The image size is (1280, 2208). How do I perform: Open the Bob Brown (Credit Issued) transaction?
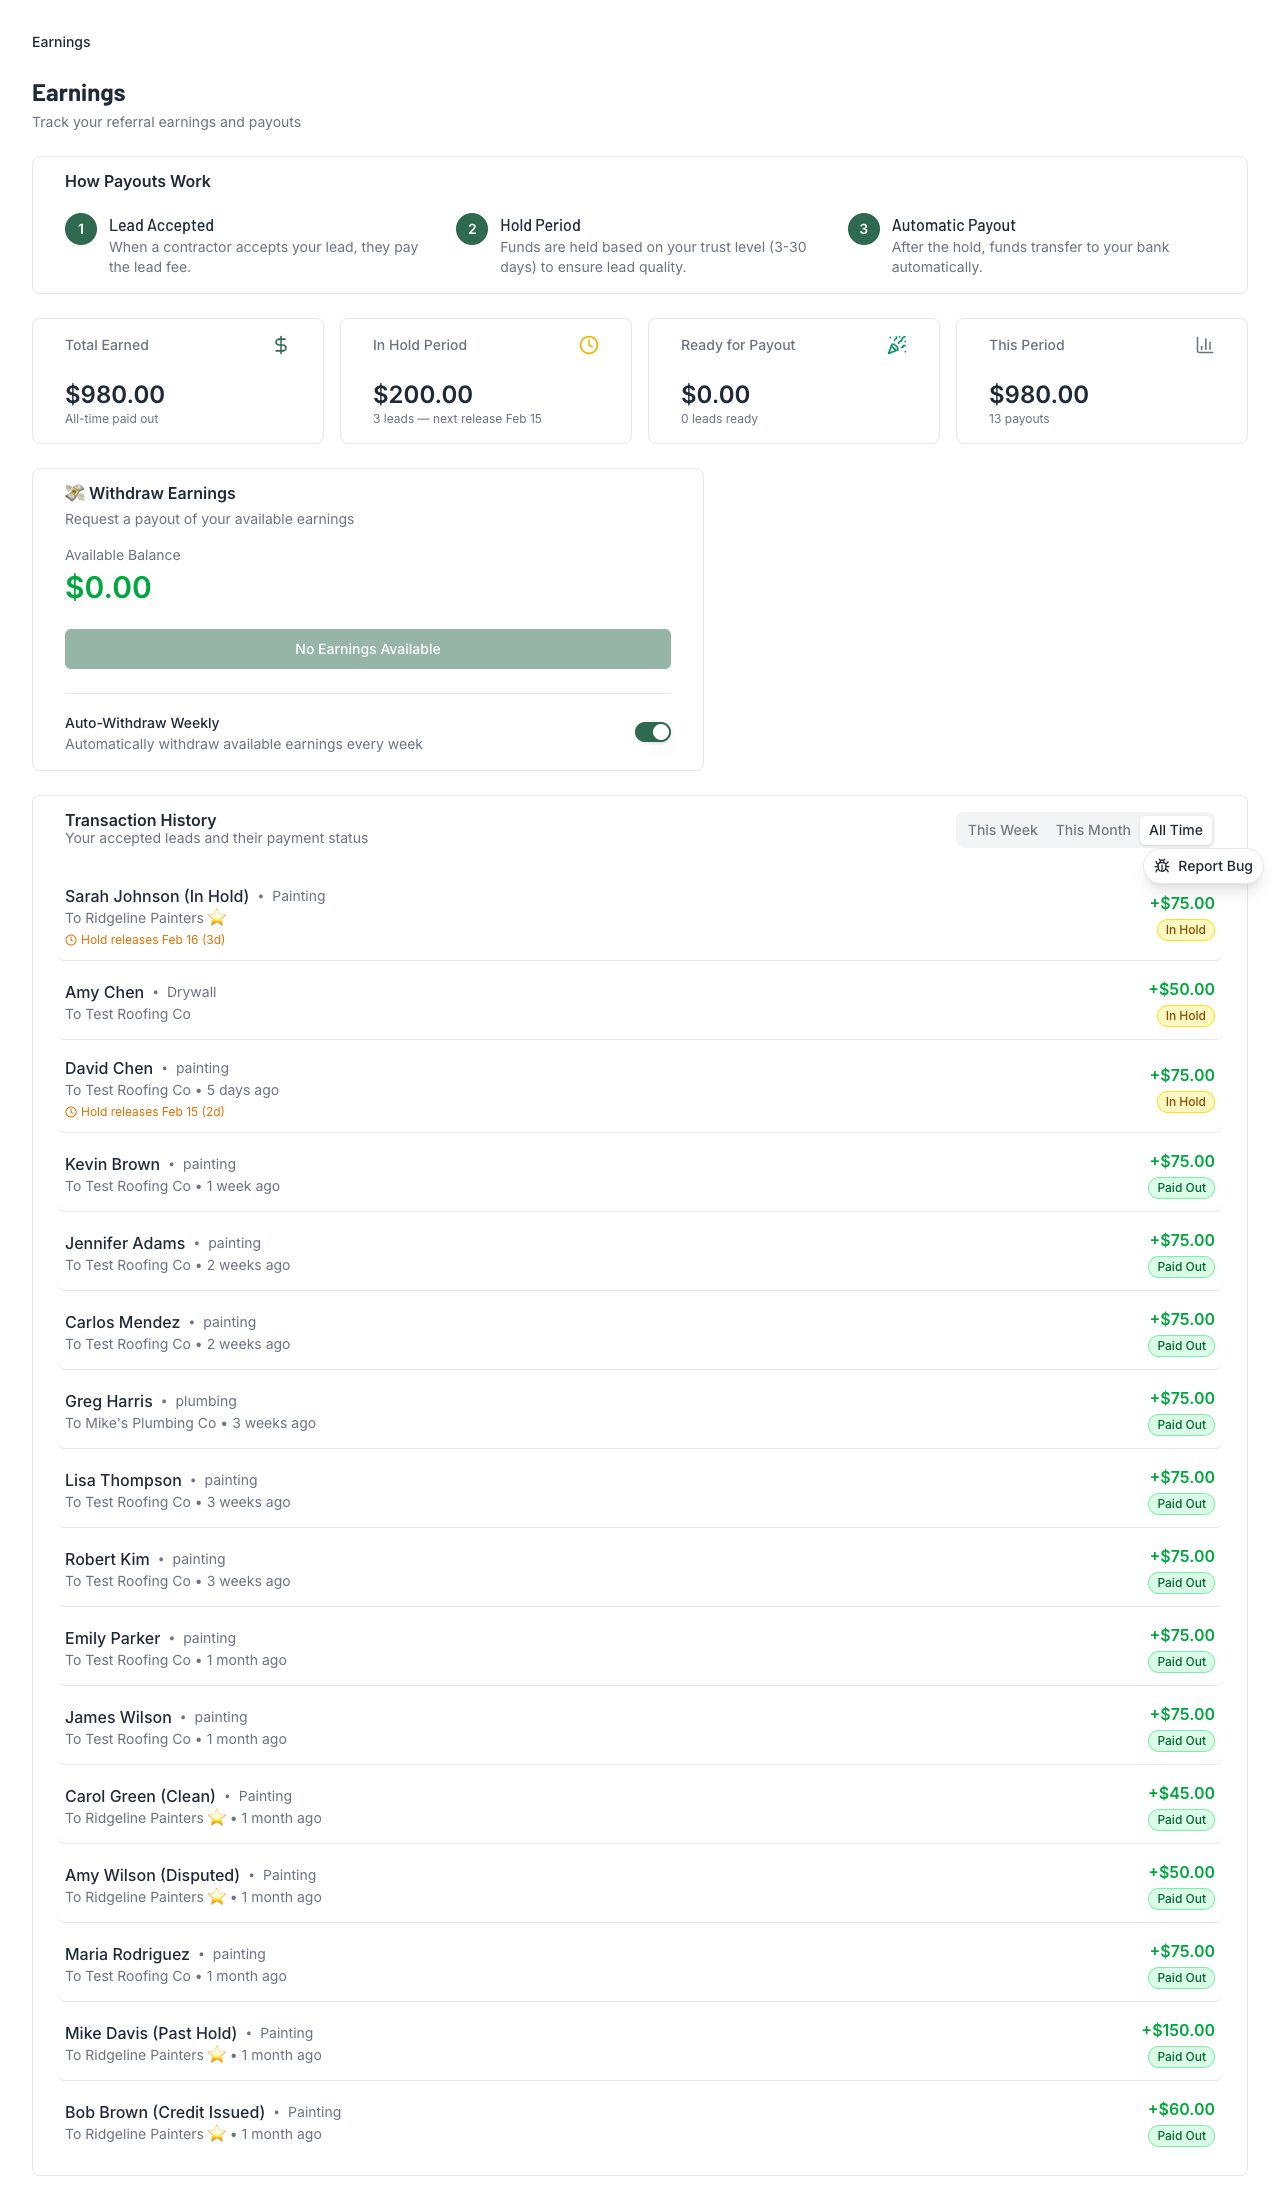point(640,2122)
